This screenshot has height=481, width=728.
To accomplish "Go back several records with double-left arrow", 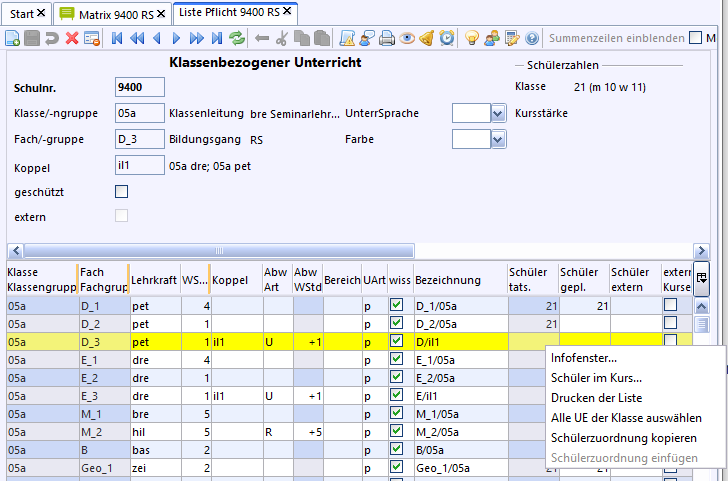I will tap(137, 38).
